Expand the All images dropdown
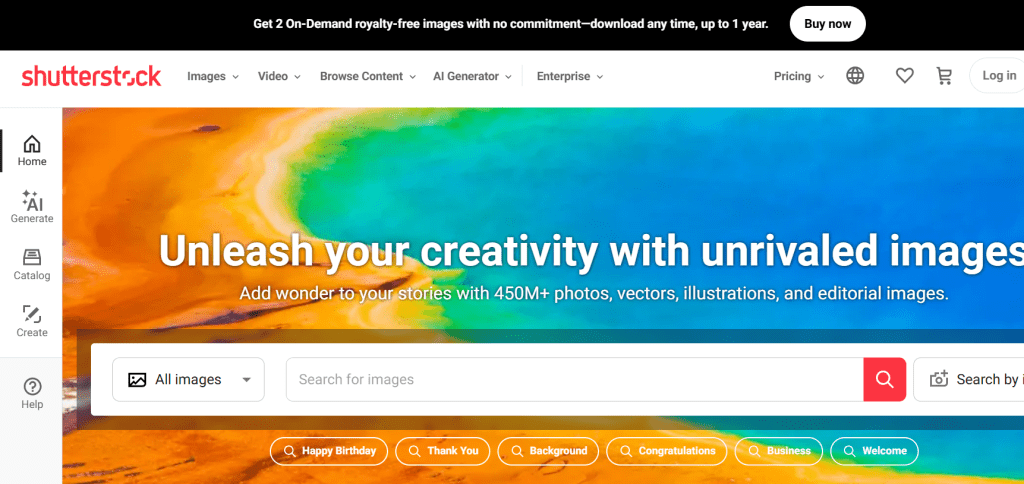The width and height of the screenshot is (1024, 484). tap(188, 379)
